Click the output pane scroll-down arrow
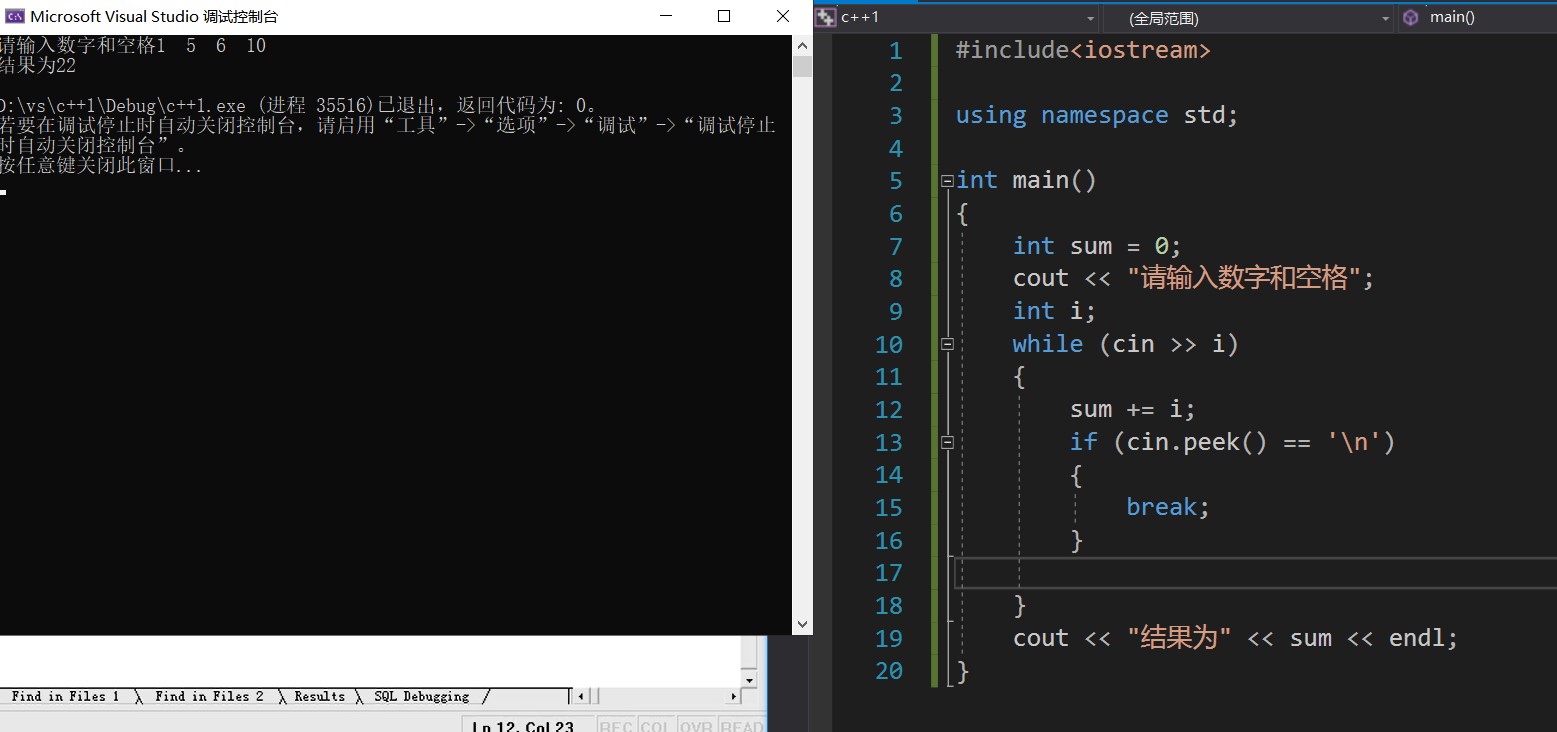 pyautogui.click(x=749, y=679)
